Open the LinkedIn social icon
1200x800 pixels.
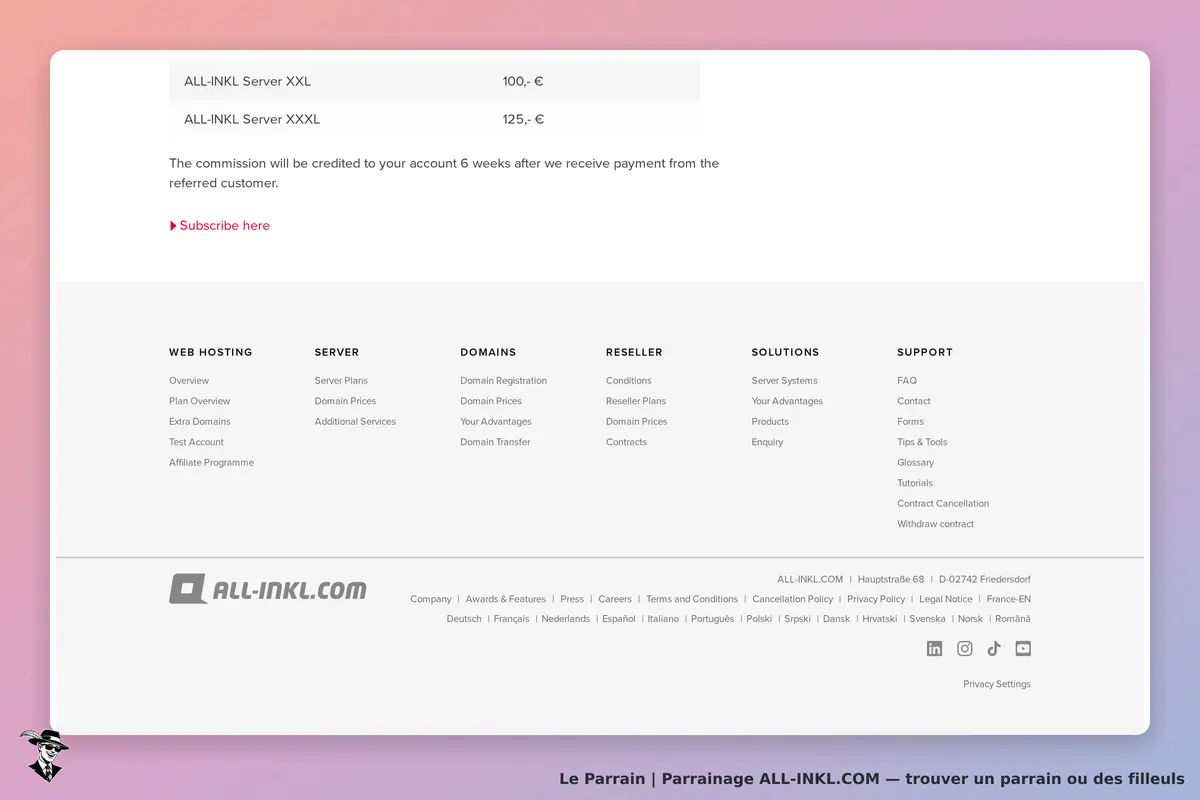pos(934,648)
